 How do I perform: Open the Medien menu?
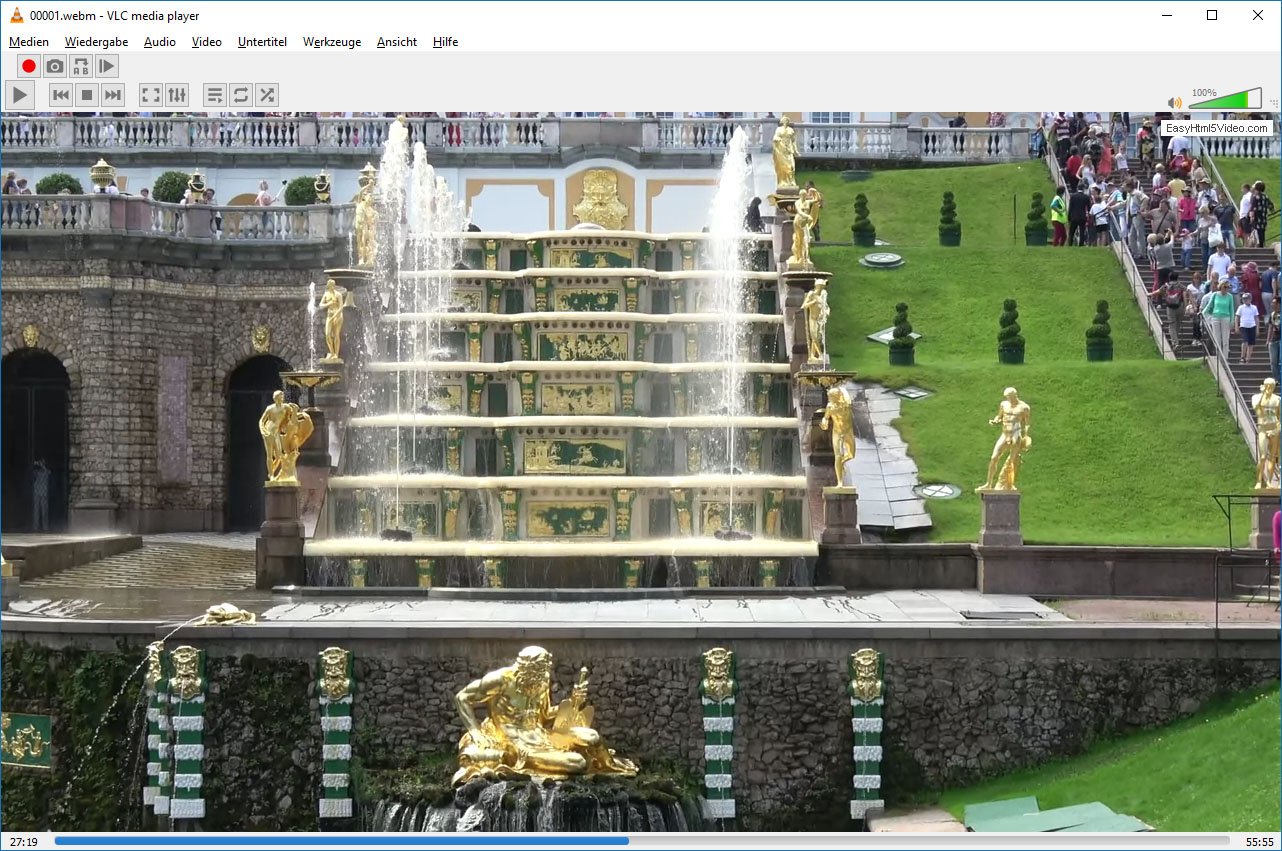(29, 42)
